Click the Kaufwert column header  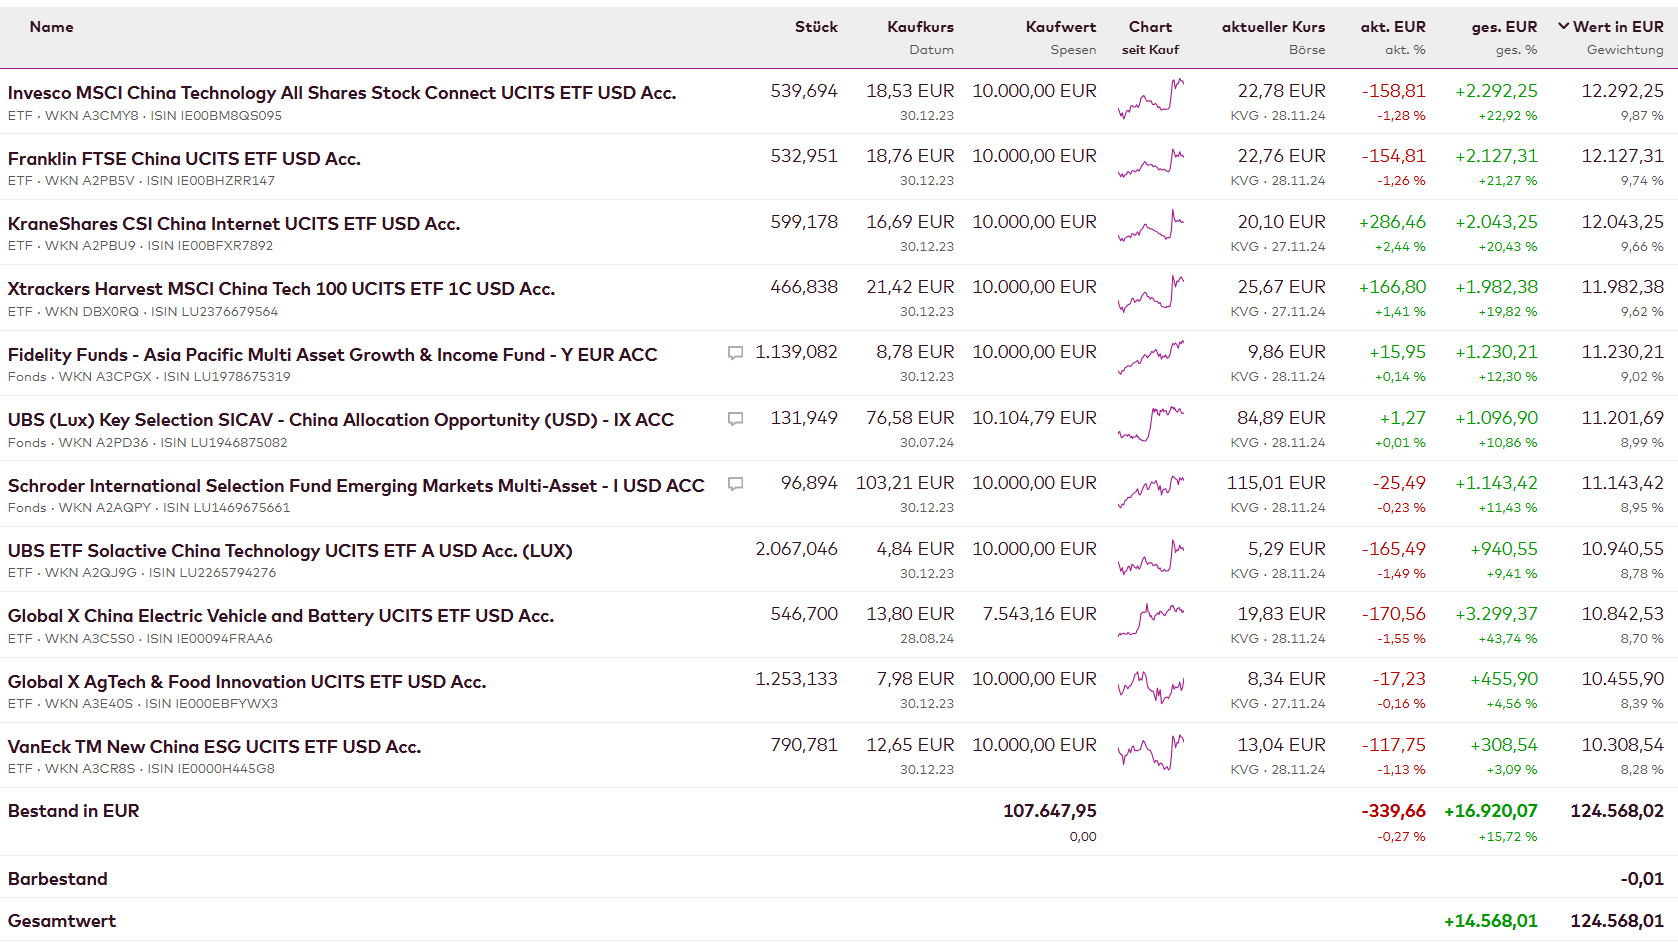1060,27
